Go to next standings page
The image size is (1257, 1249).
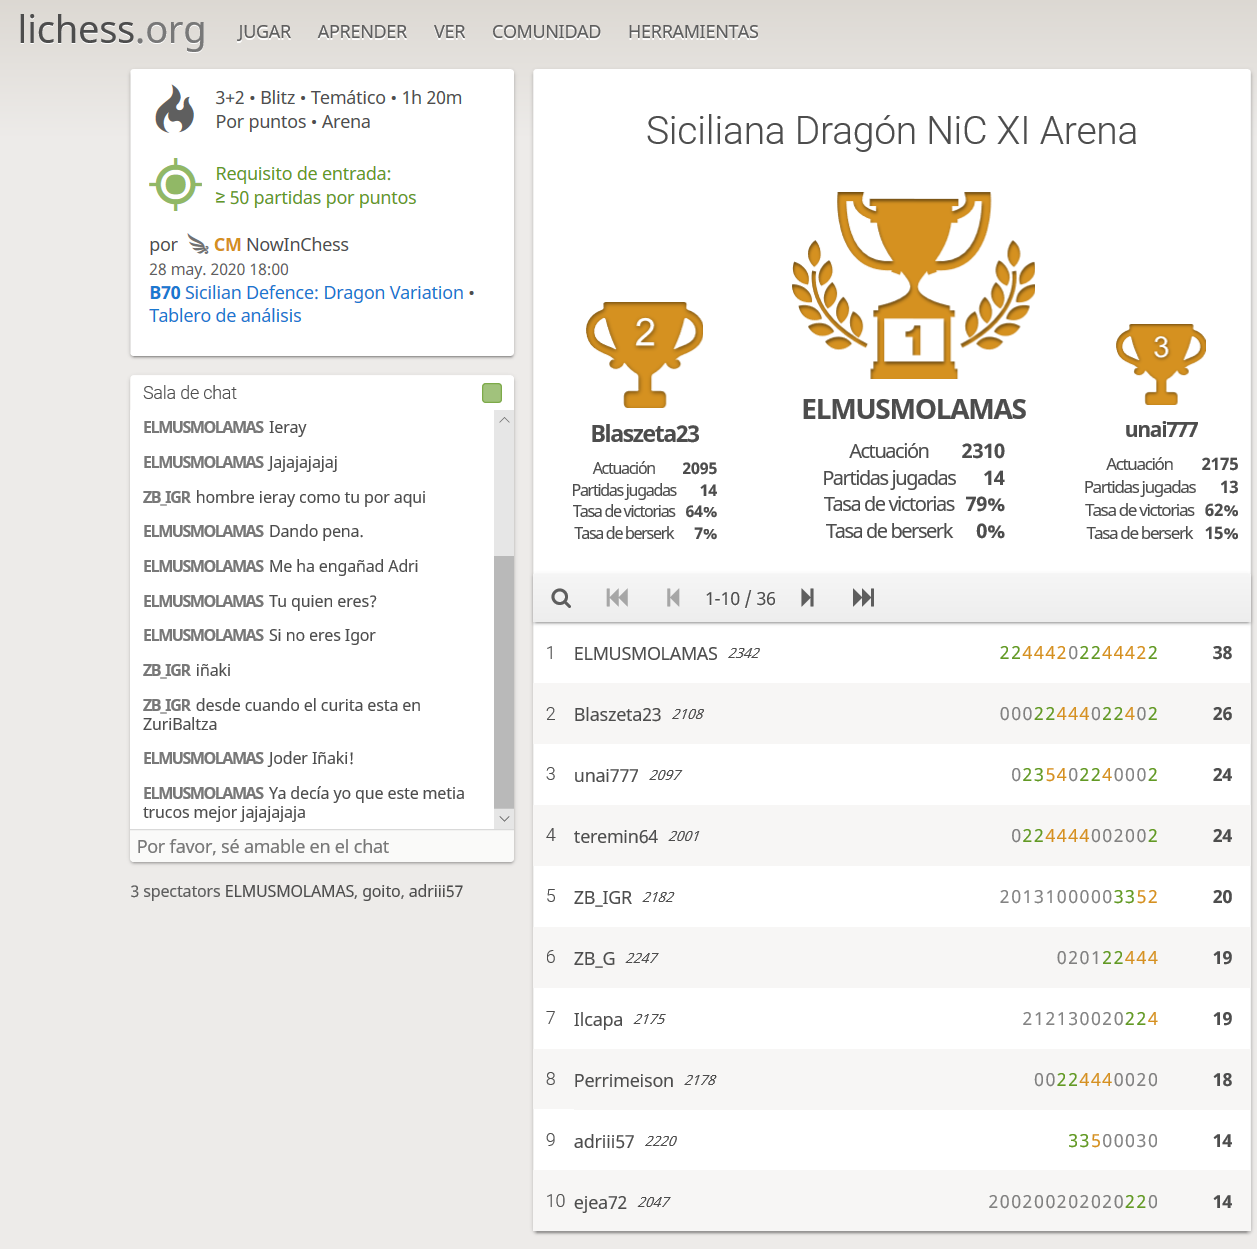(x=807, y=598)
